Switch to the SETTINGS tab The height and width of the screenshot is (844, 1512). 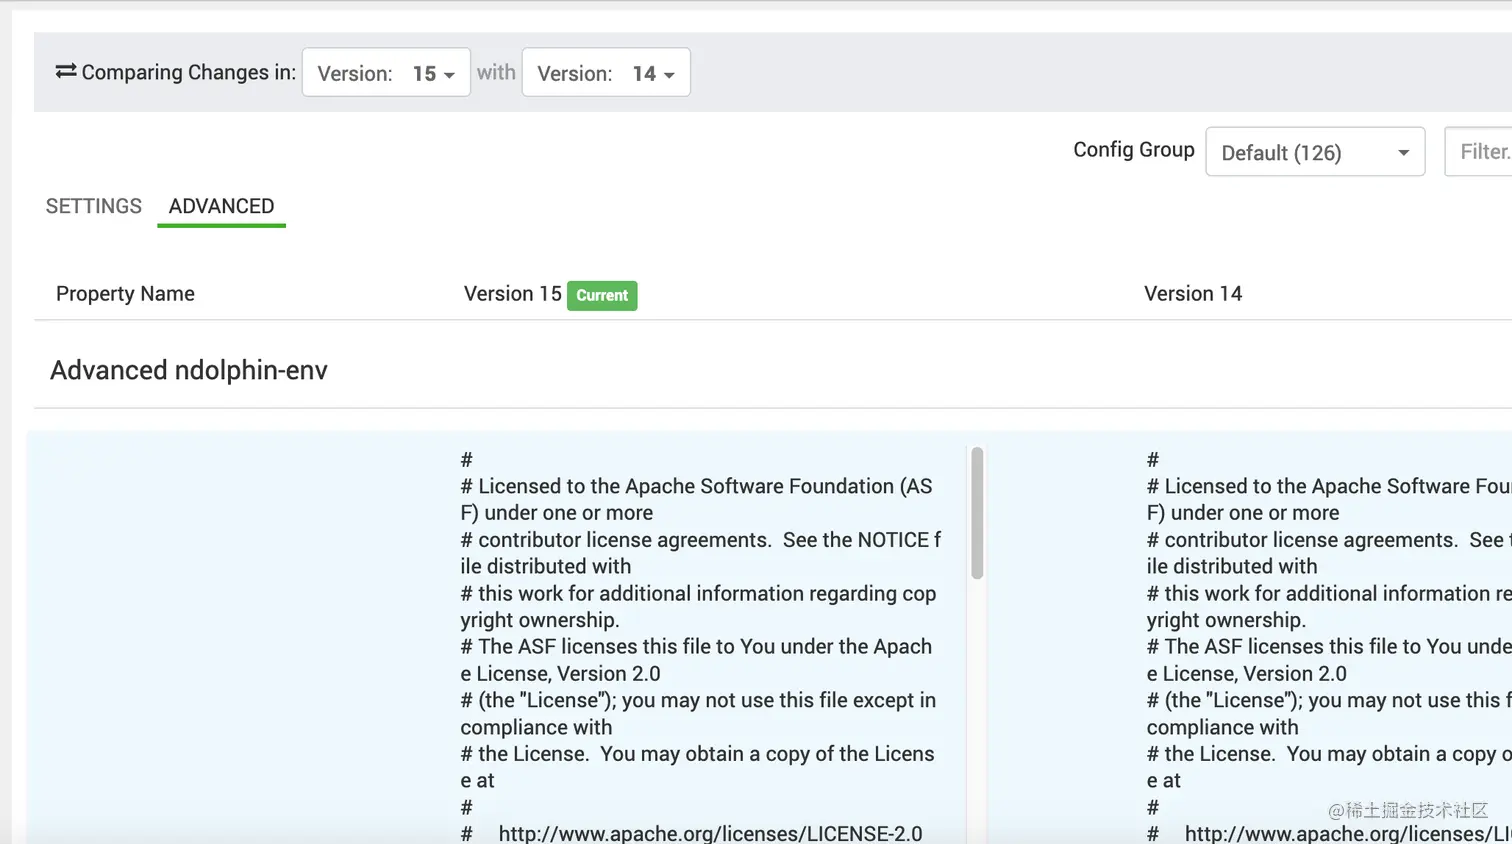(x=94, y=206)
